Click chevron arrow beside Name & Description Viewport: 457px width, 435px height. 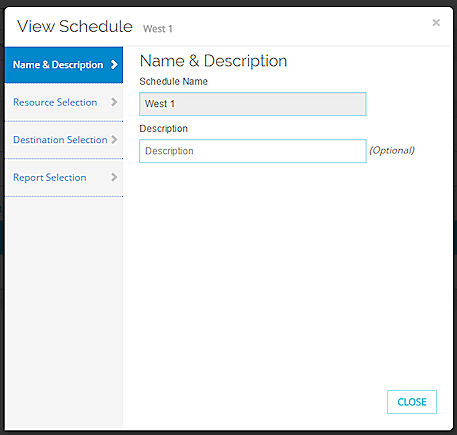114,64
